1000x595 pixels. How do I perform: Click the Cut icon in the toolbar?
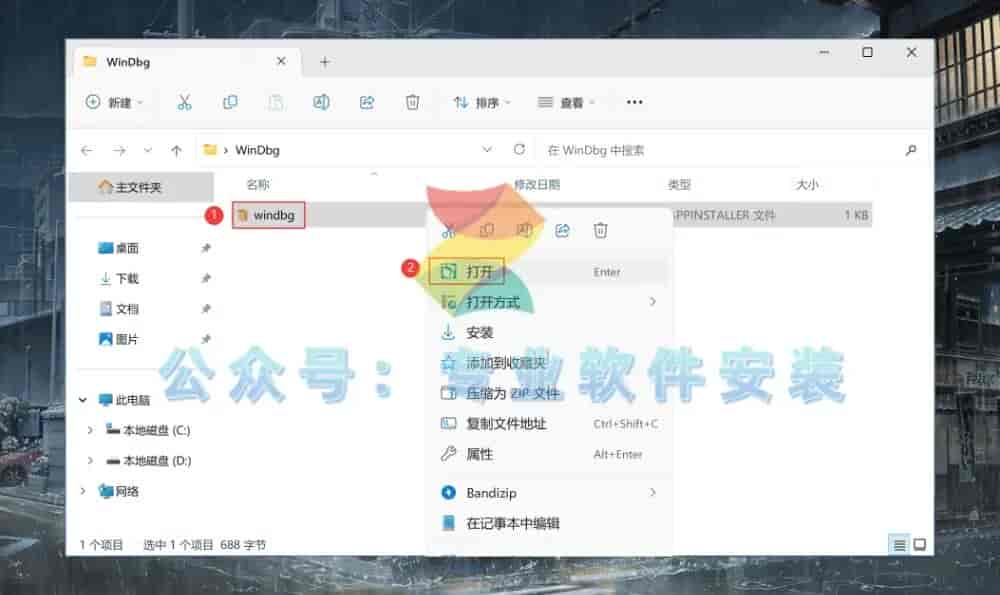click(184, 102)
